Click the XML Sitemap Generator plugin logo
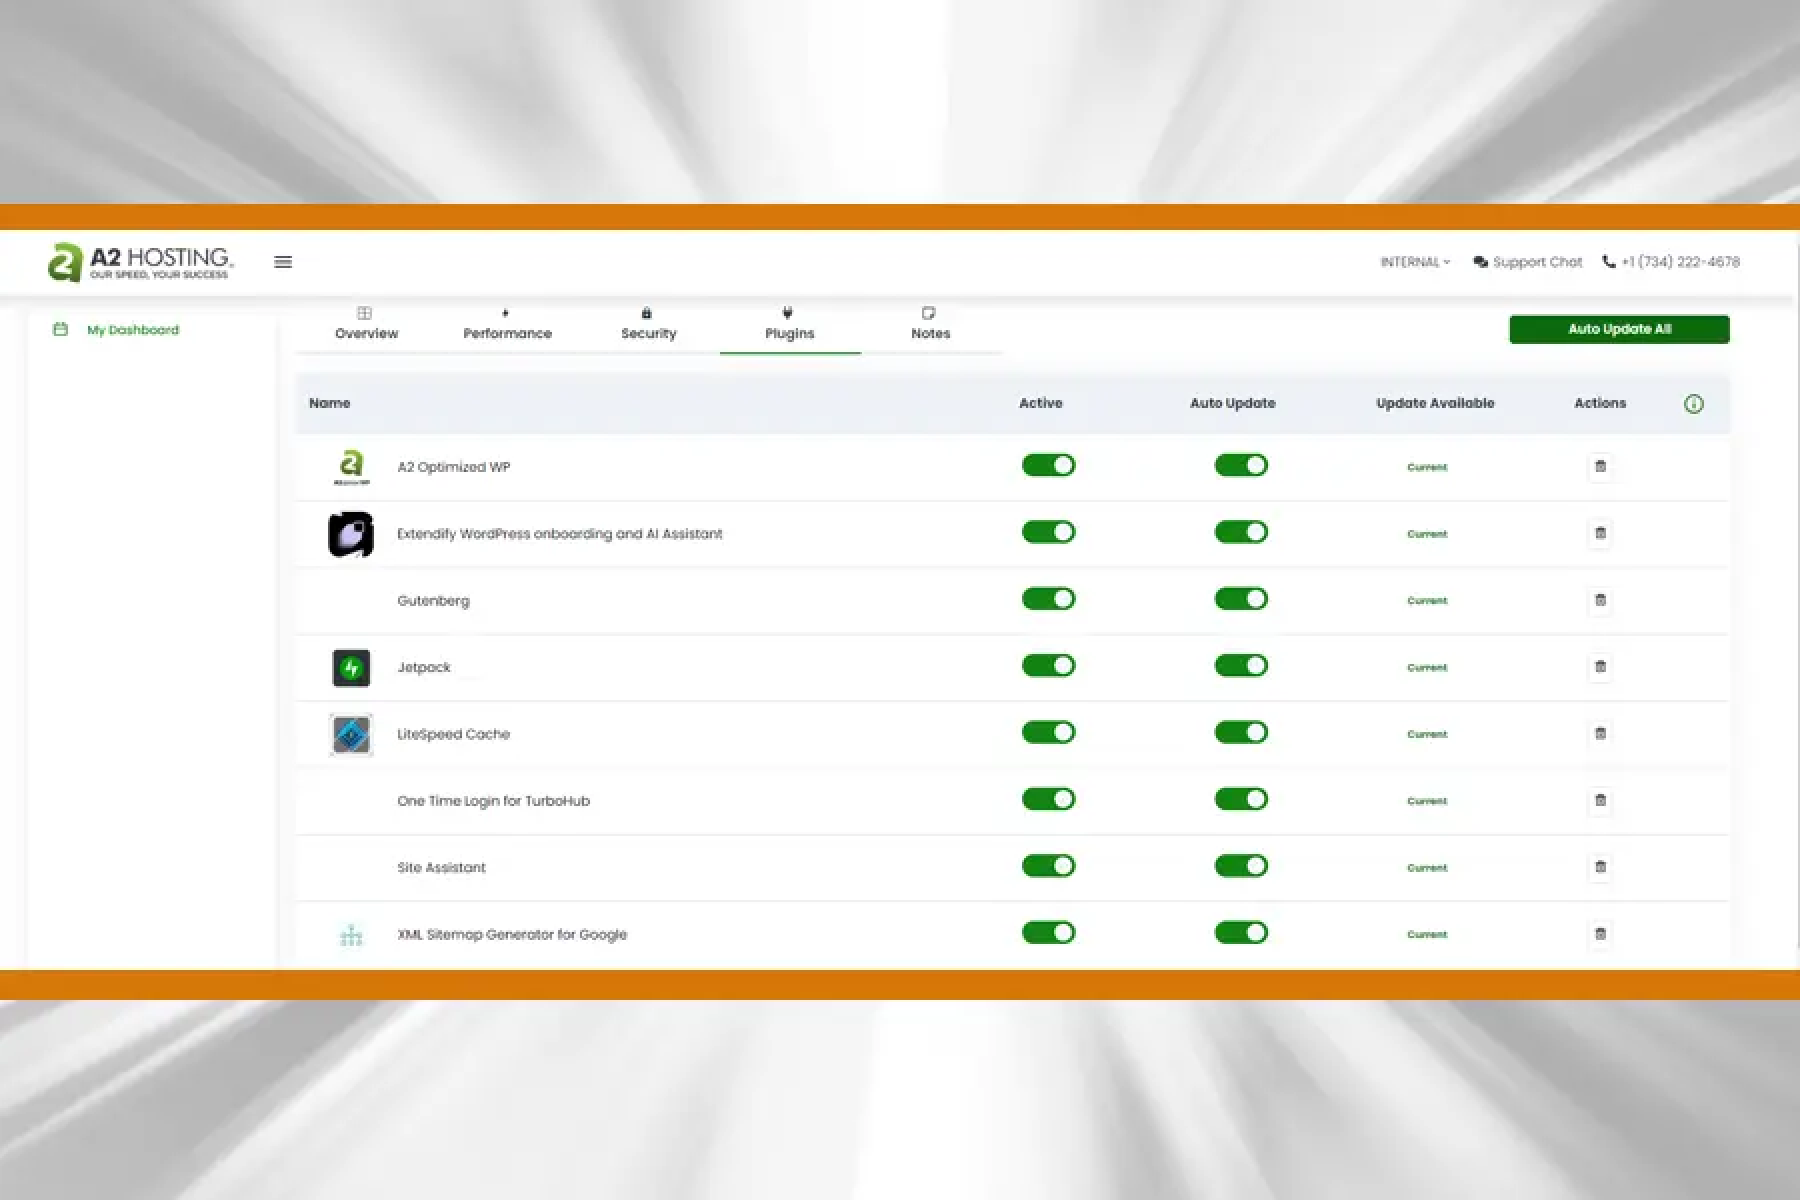The image size is (1800, 1200). click(351, 935)
